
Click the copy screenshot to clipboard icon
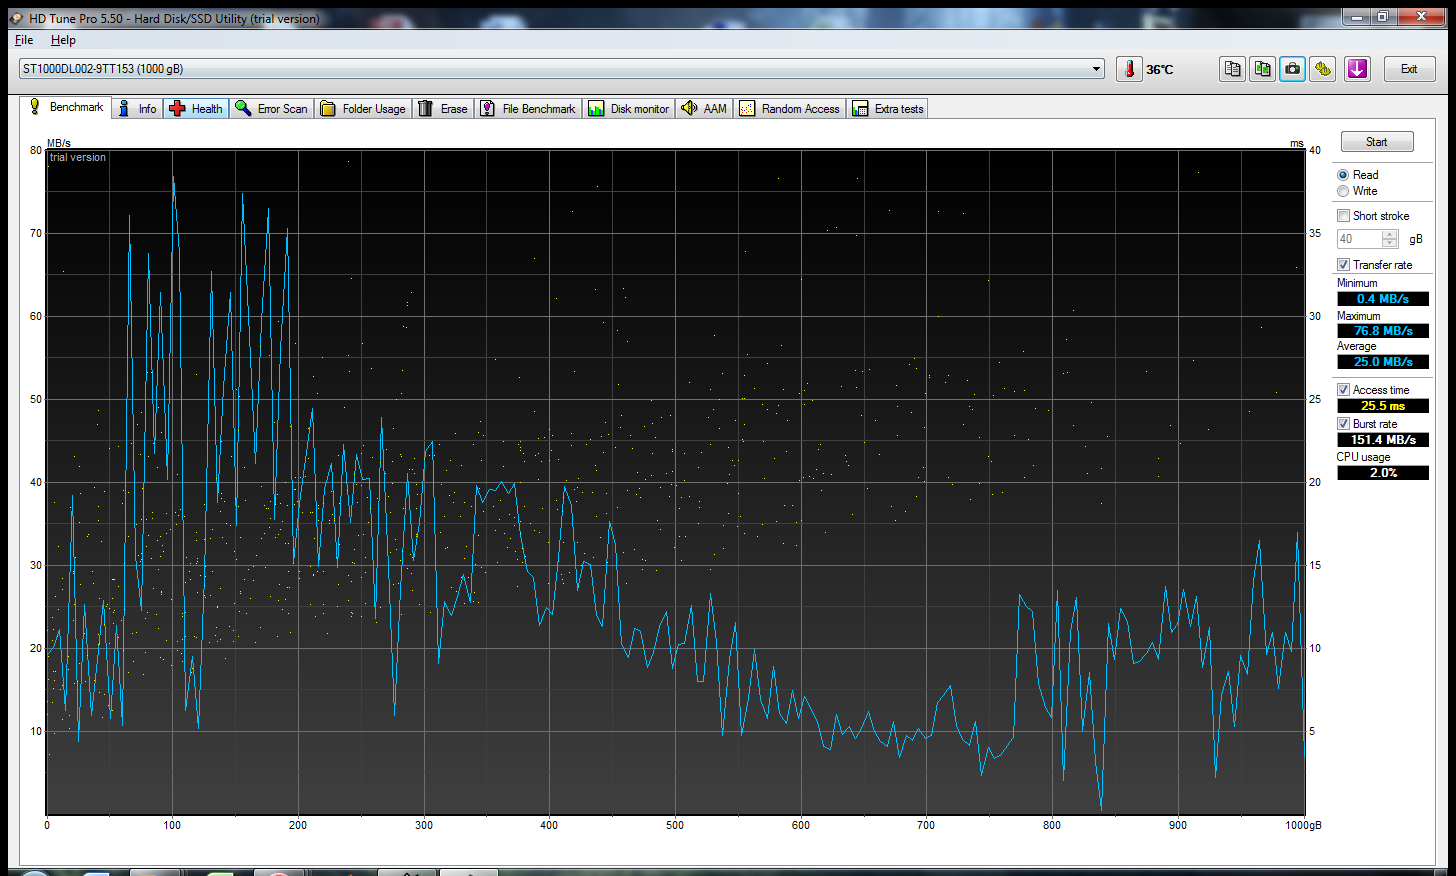(1263, 69)
